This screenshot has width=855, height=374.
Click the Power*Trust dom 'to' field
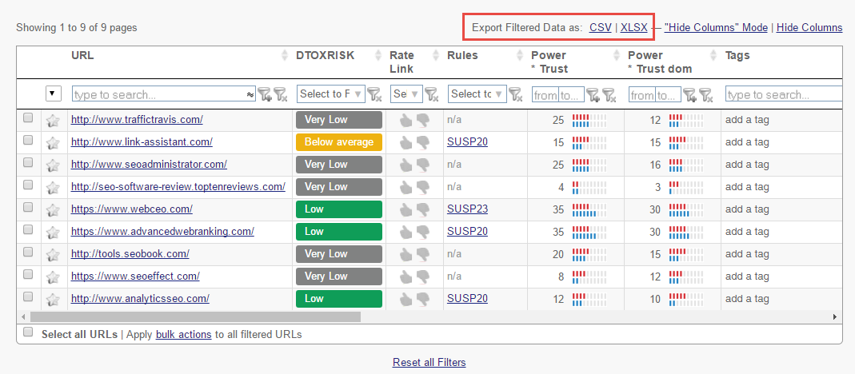668,95
